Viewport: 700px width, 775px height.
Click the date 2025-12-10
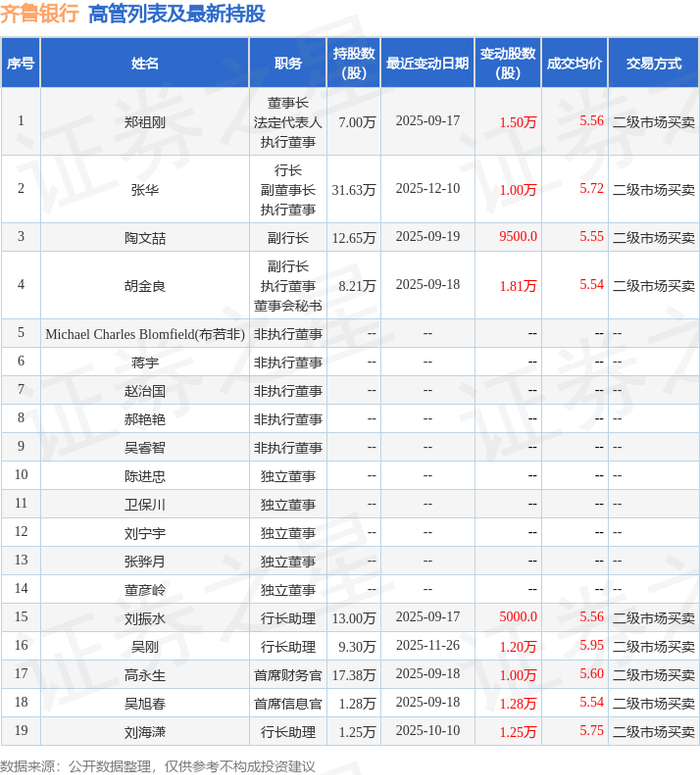coord(428,188)
